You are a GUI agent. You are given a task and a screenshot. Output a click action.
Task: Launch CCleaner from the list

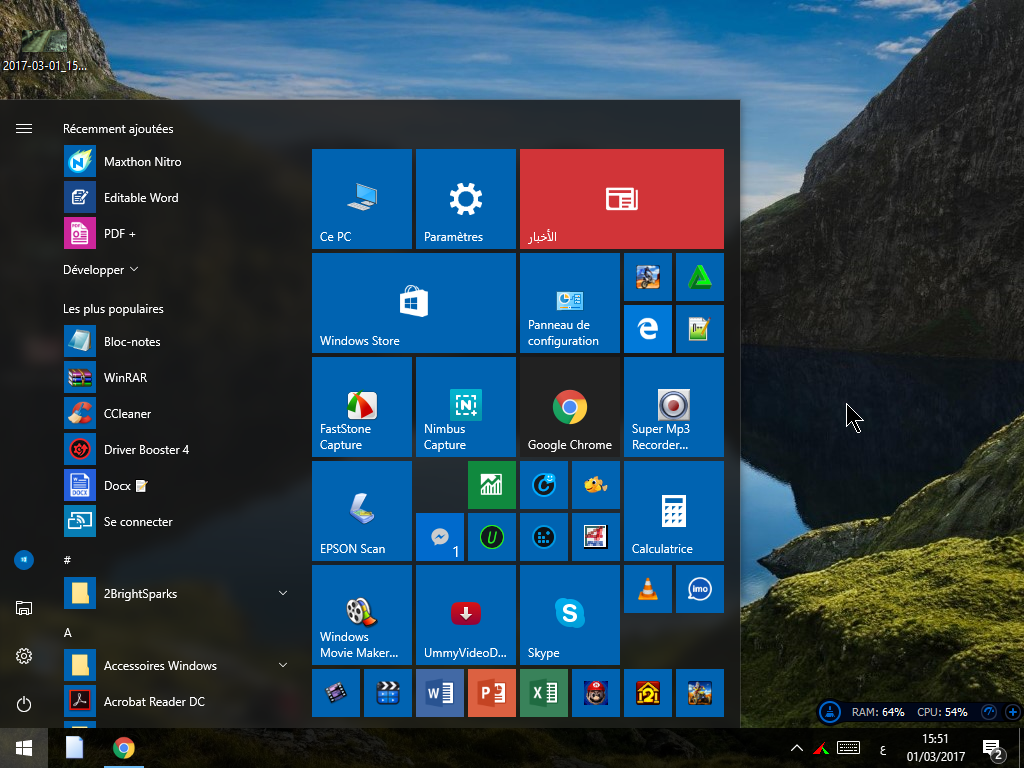pos(176,413)
